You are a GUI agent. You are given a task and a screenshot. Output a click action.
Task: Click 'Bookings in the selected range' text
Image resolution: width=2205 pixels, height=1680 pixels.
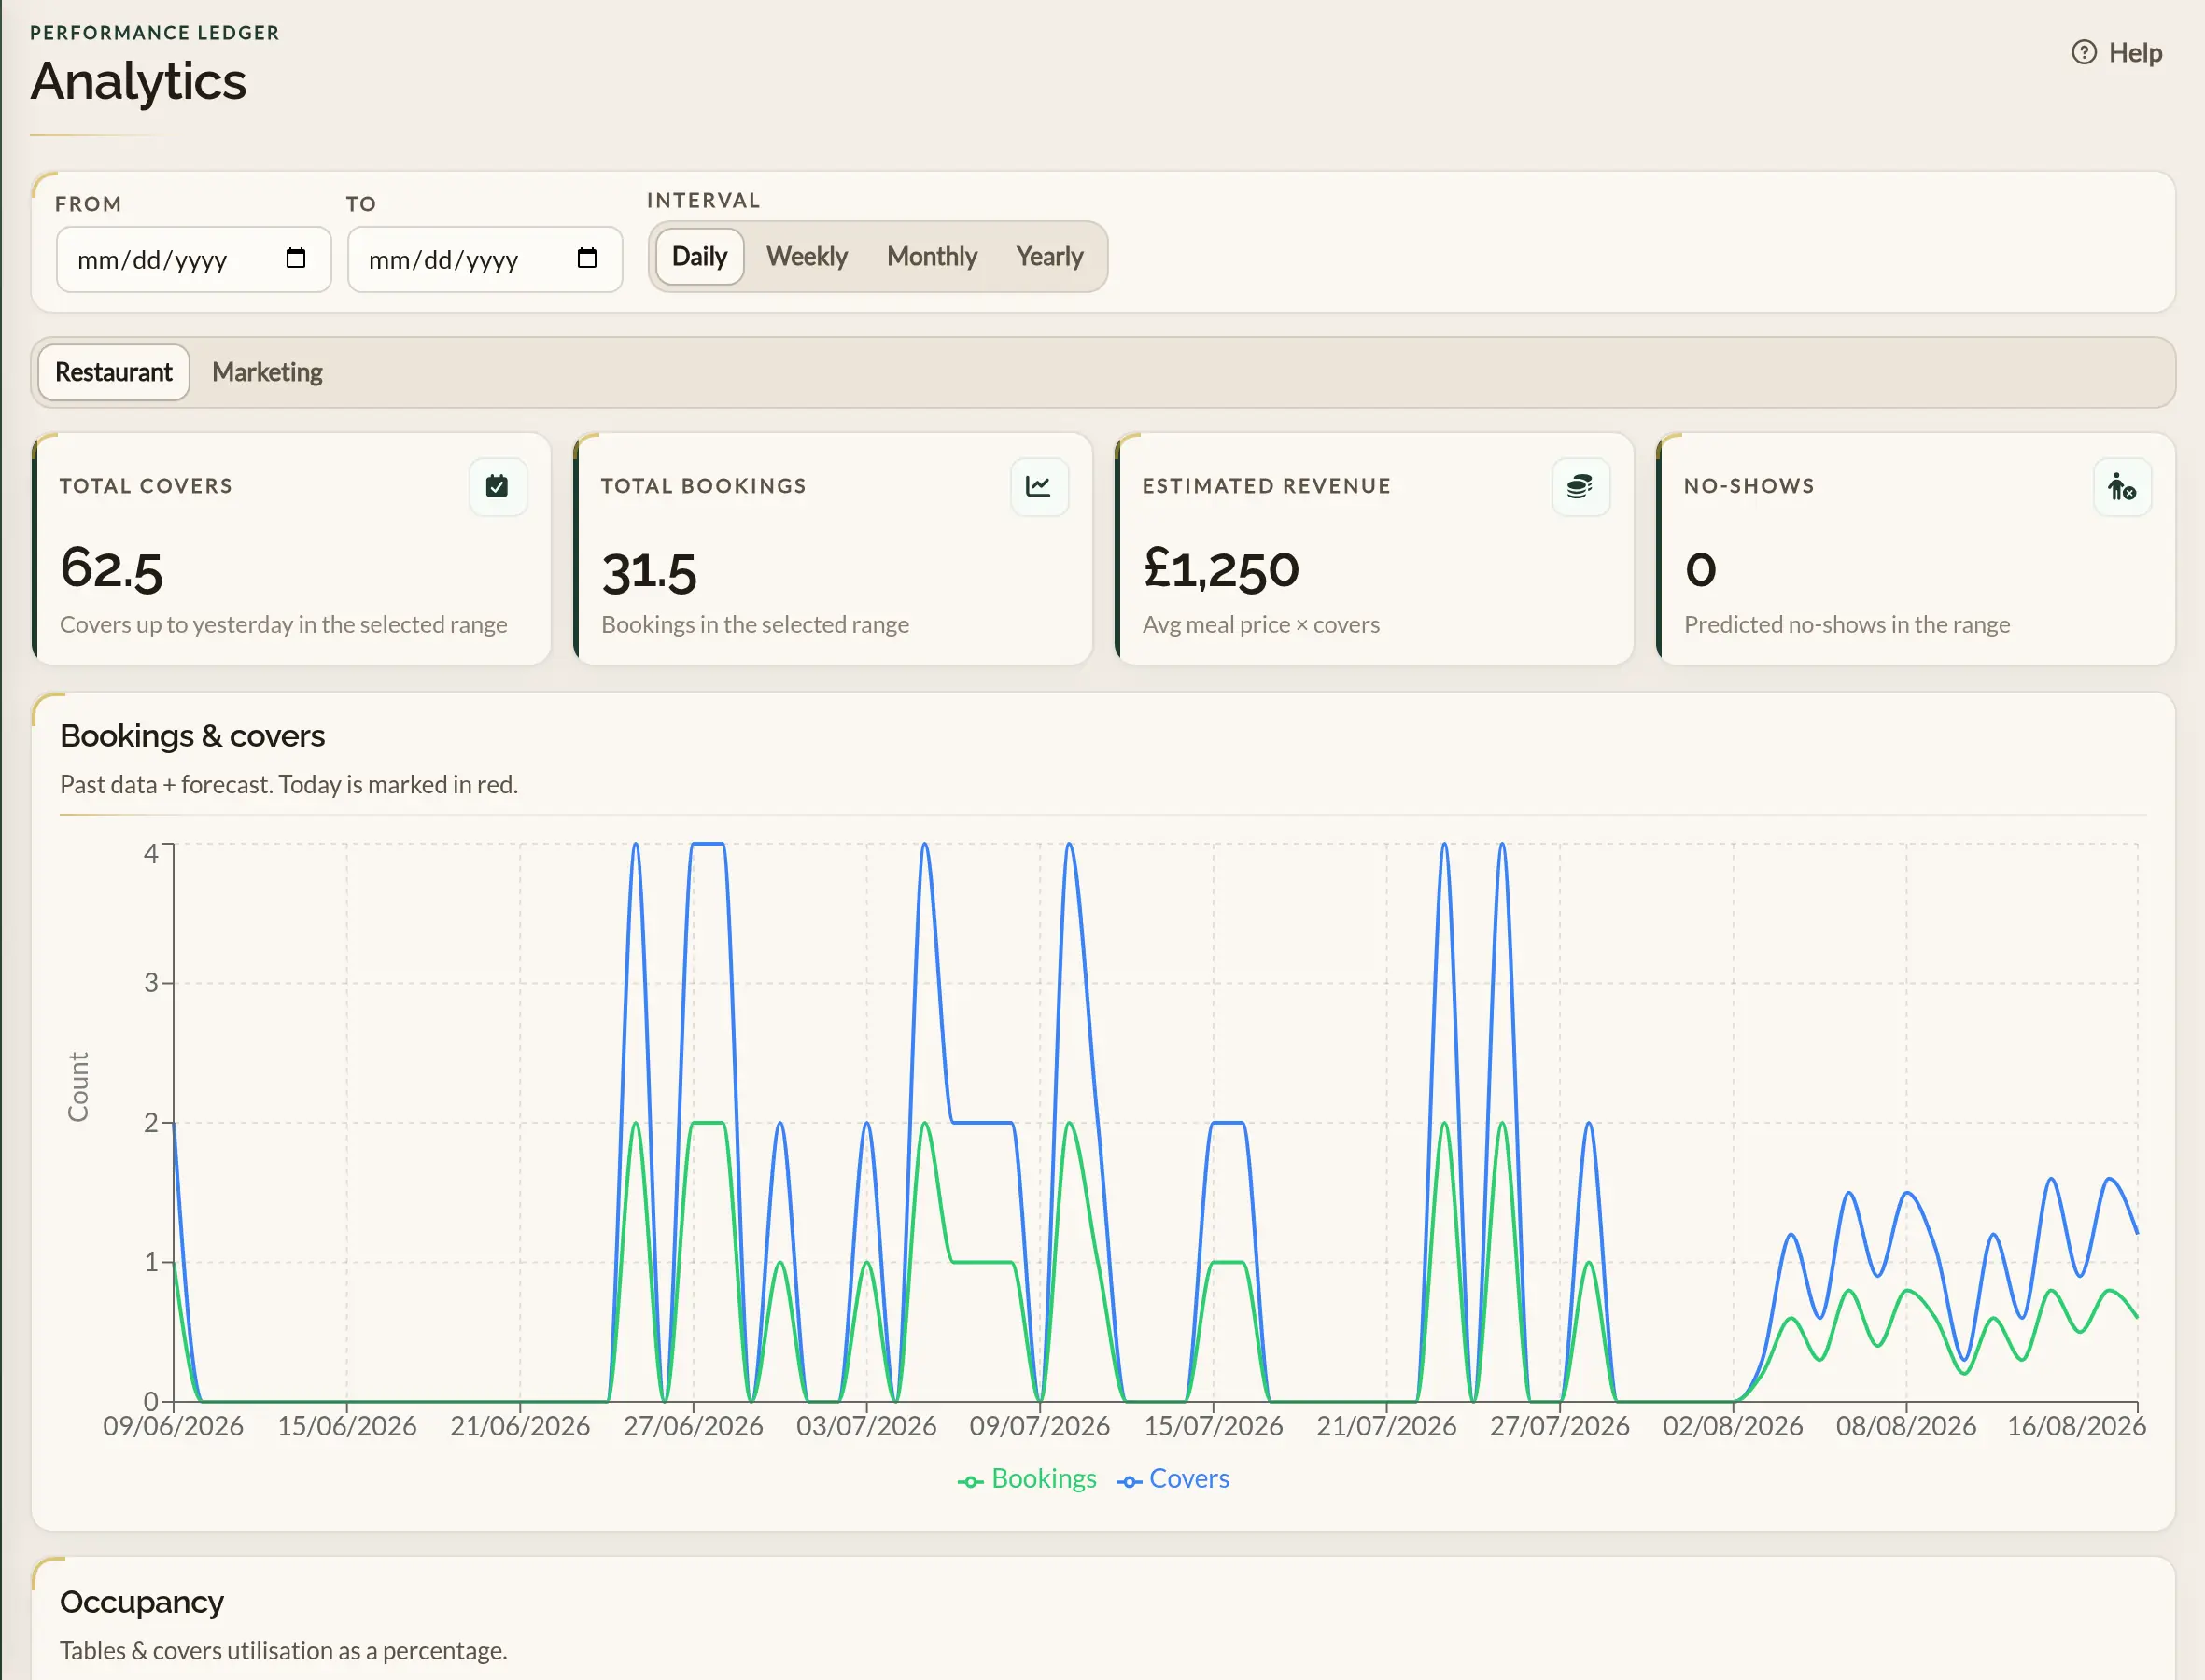(x=755, y=625)
